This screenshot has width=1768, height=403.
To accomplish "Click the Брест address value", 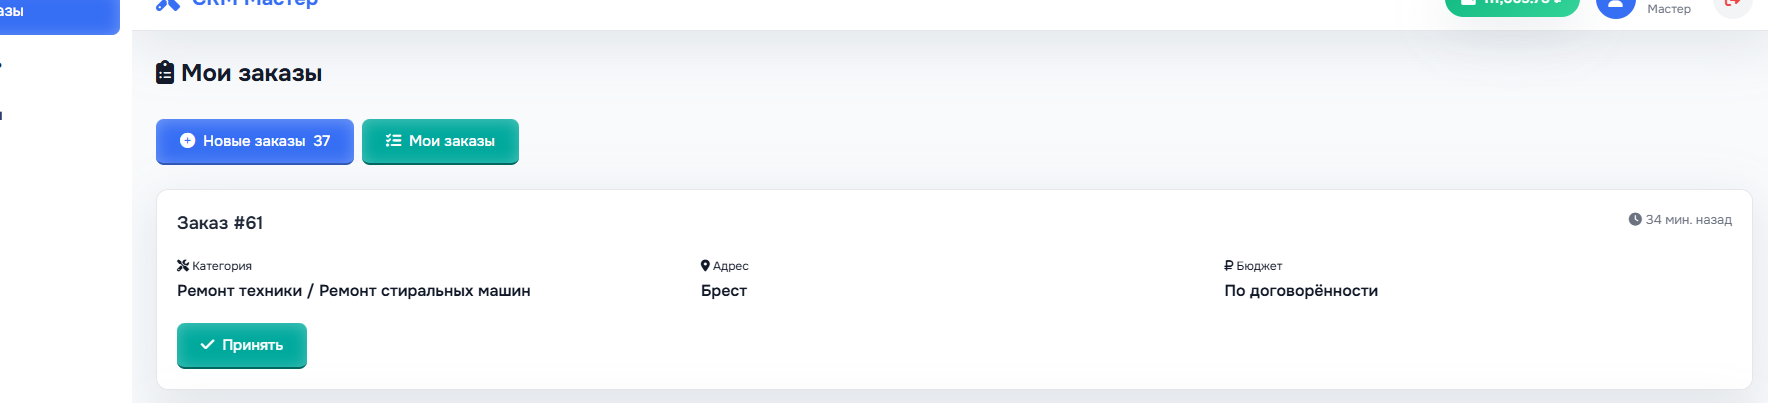I will pos(724,291).
